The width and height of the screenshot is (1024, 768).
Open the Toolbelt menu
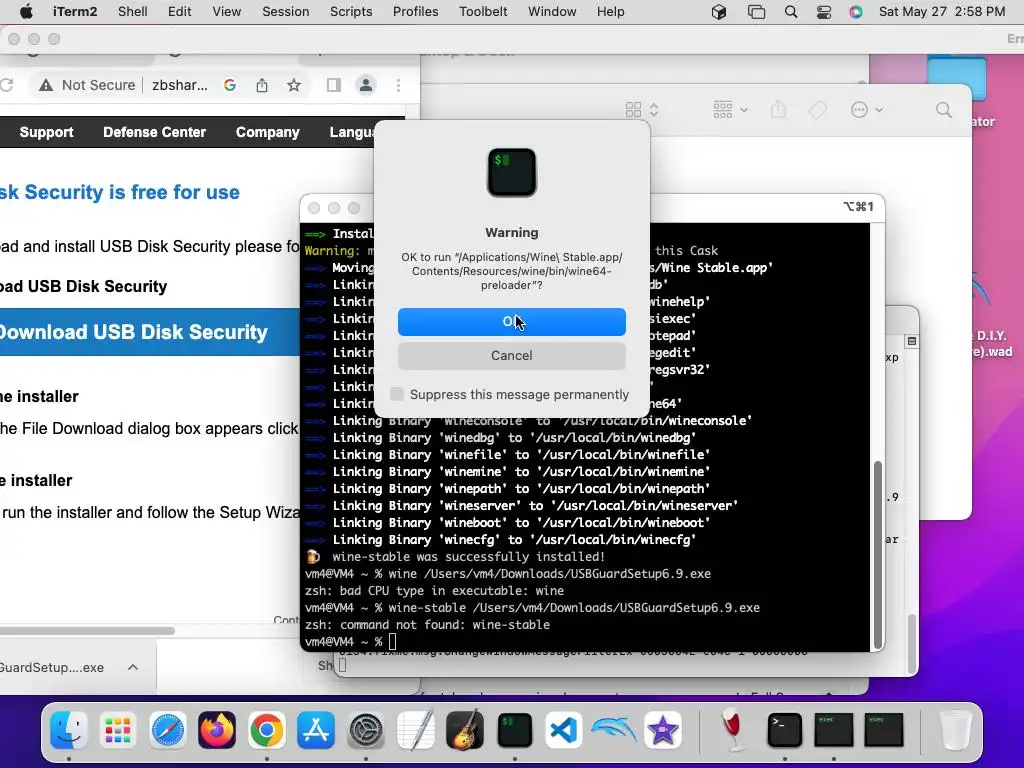click(483, 11)
